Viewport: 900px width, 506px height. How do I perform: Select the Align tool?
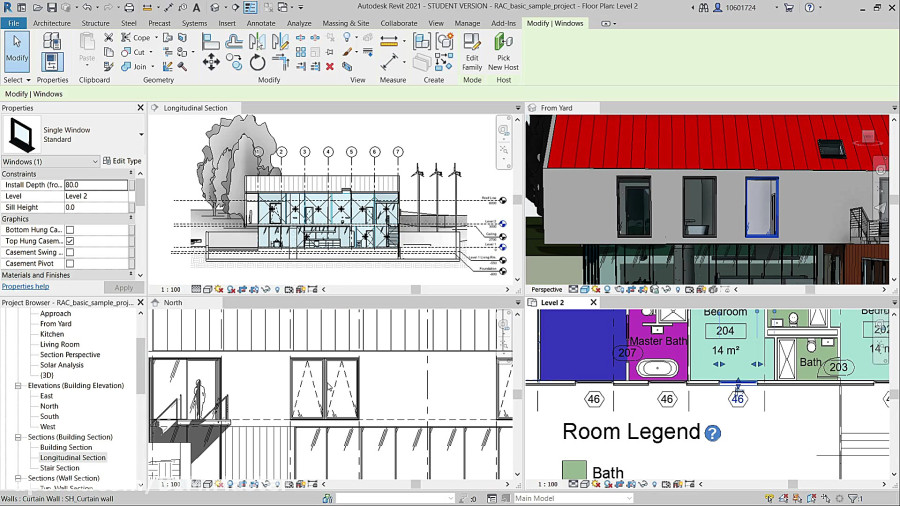(x=211, y=41)
